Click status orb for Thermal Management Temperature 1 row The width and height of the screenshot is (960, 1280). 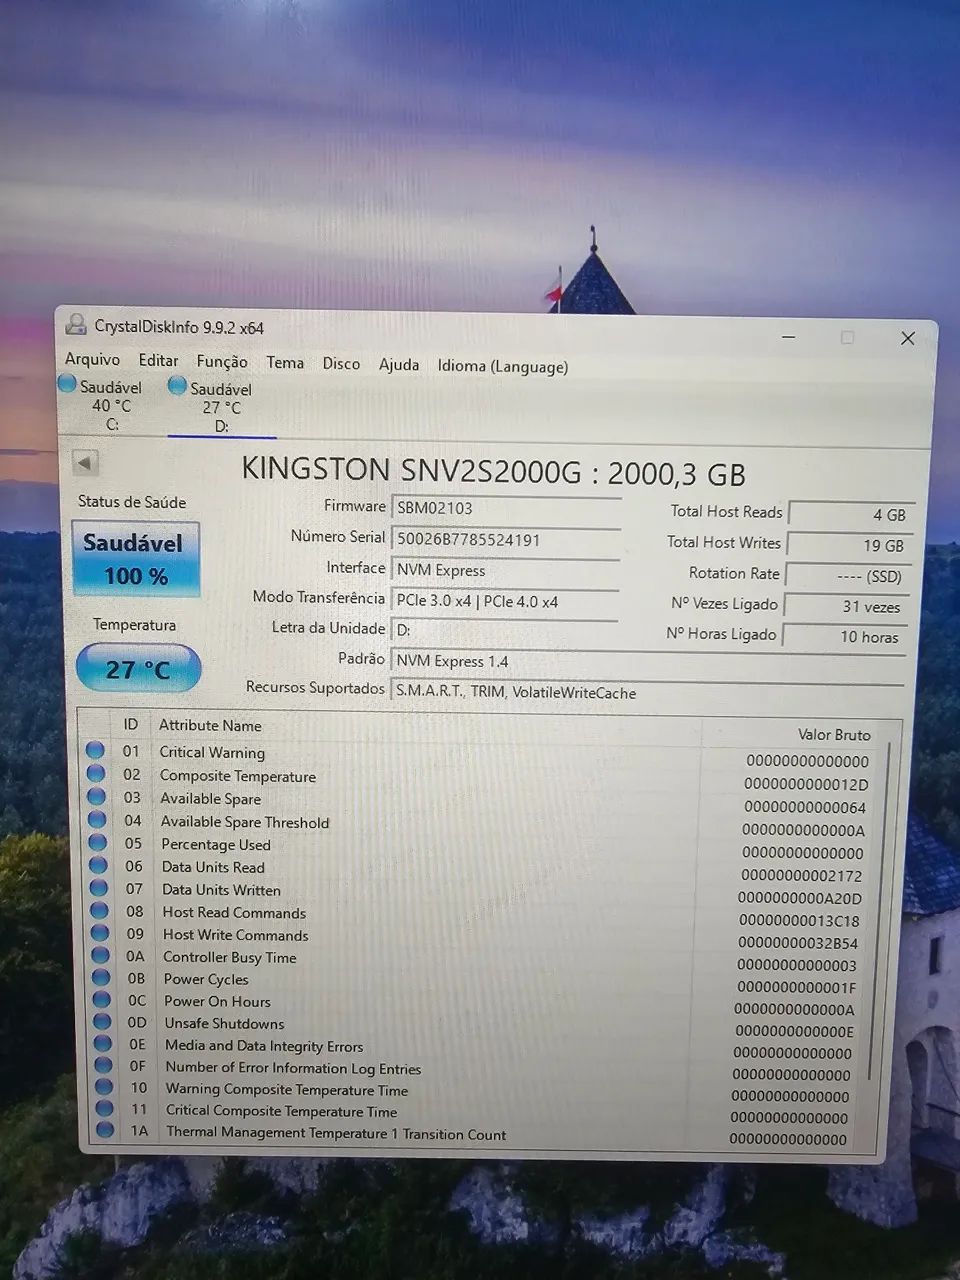coord(105,1130)
